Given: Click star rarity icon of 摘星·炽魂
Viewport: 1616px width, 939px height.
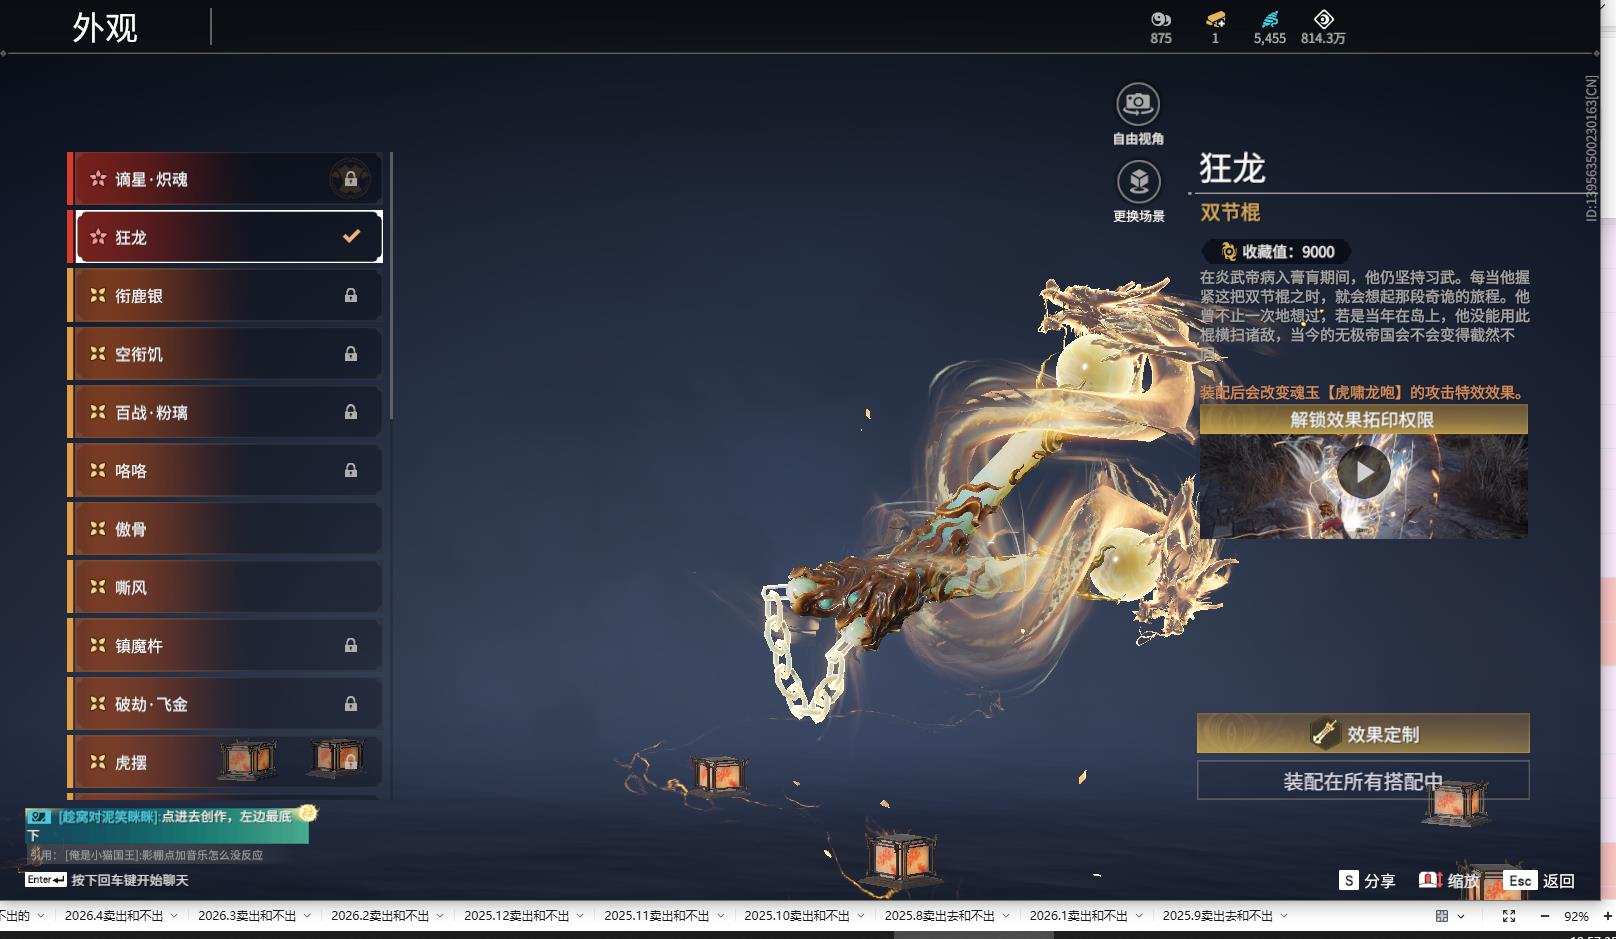Looking at the screenshot, I should pos(98,179).
